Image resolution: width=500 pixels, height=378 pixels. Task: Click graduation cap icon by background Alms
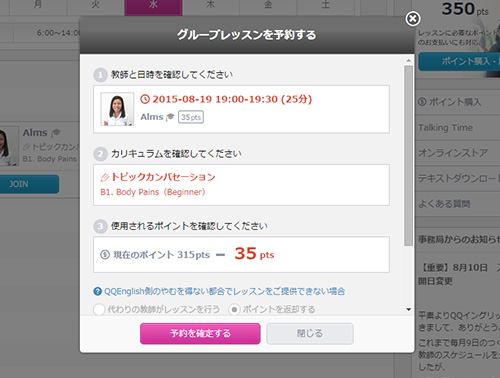56,133
